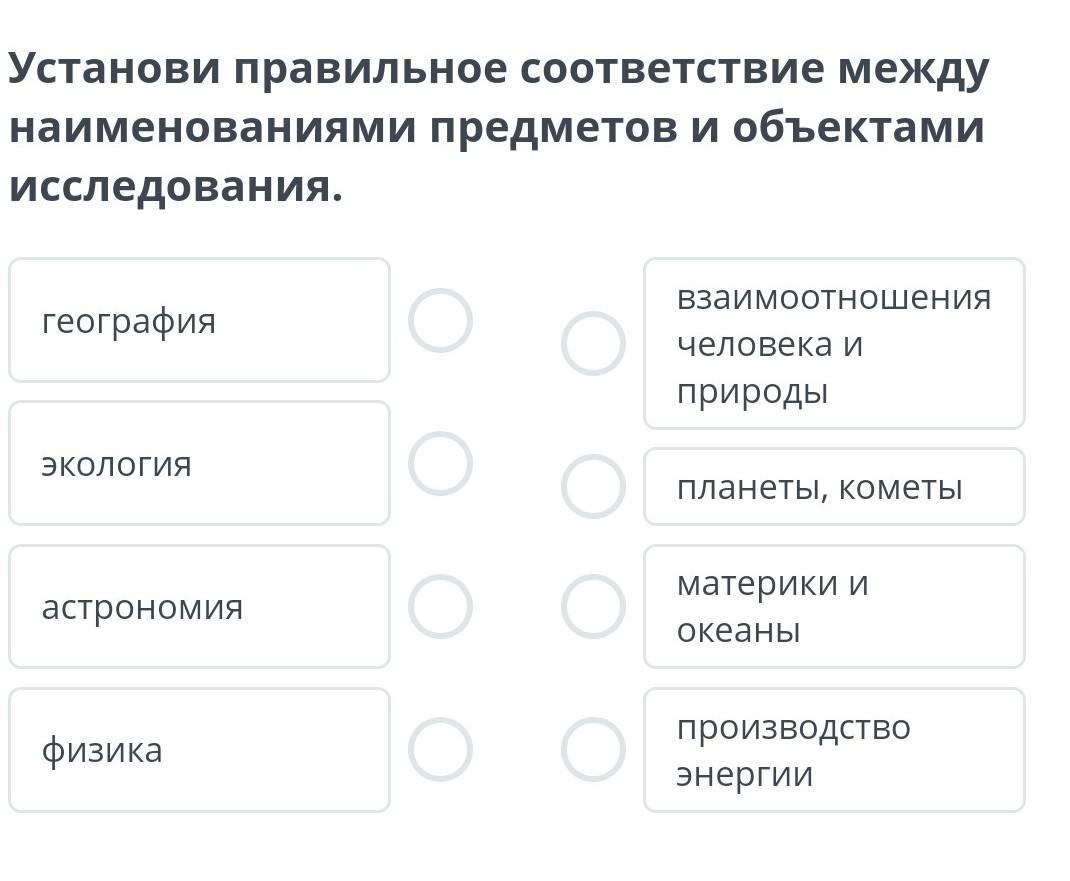Pick the взаимоотношения человека и природы answer box
This screenshot has width=1070, height=881.
[834, 343]
